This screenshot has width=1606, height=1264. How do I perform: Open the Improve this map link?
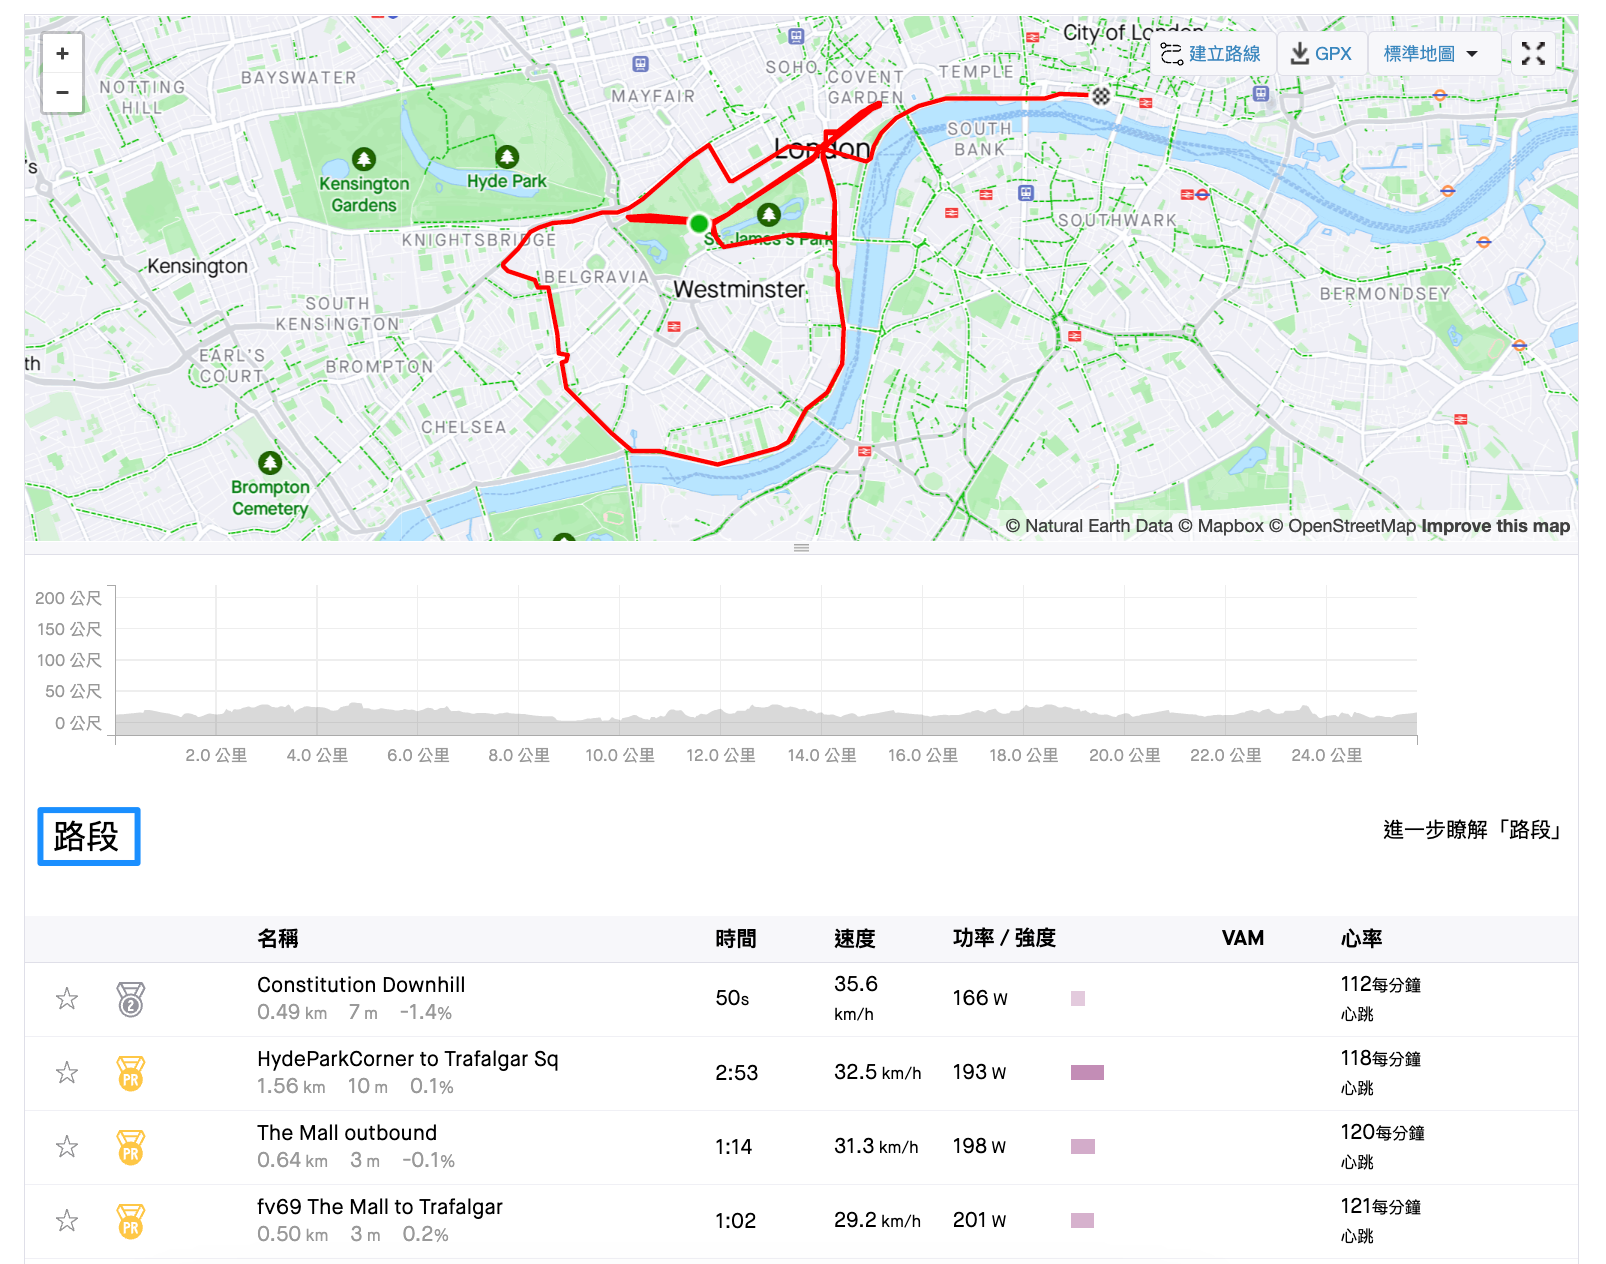click(x=1495, y=526)
